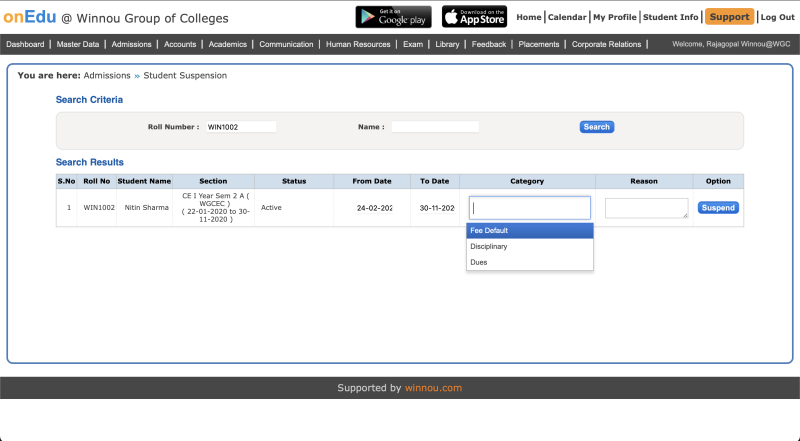
Task: Click the Google Play store badge
Action: [393, 17]
